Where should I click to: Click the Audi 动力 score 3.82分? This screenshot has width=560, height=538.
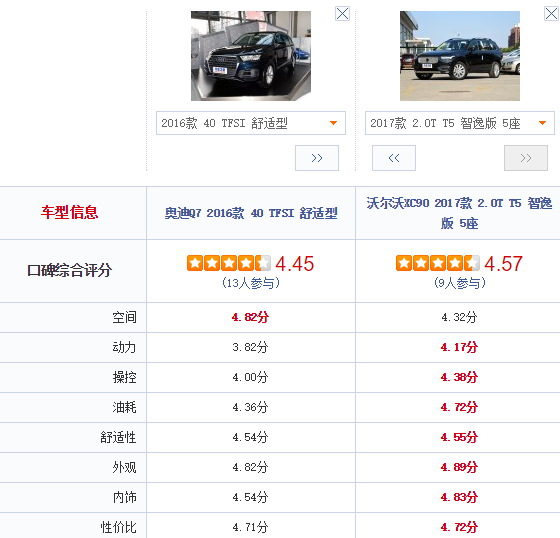point(250,347)
